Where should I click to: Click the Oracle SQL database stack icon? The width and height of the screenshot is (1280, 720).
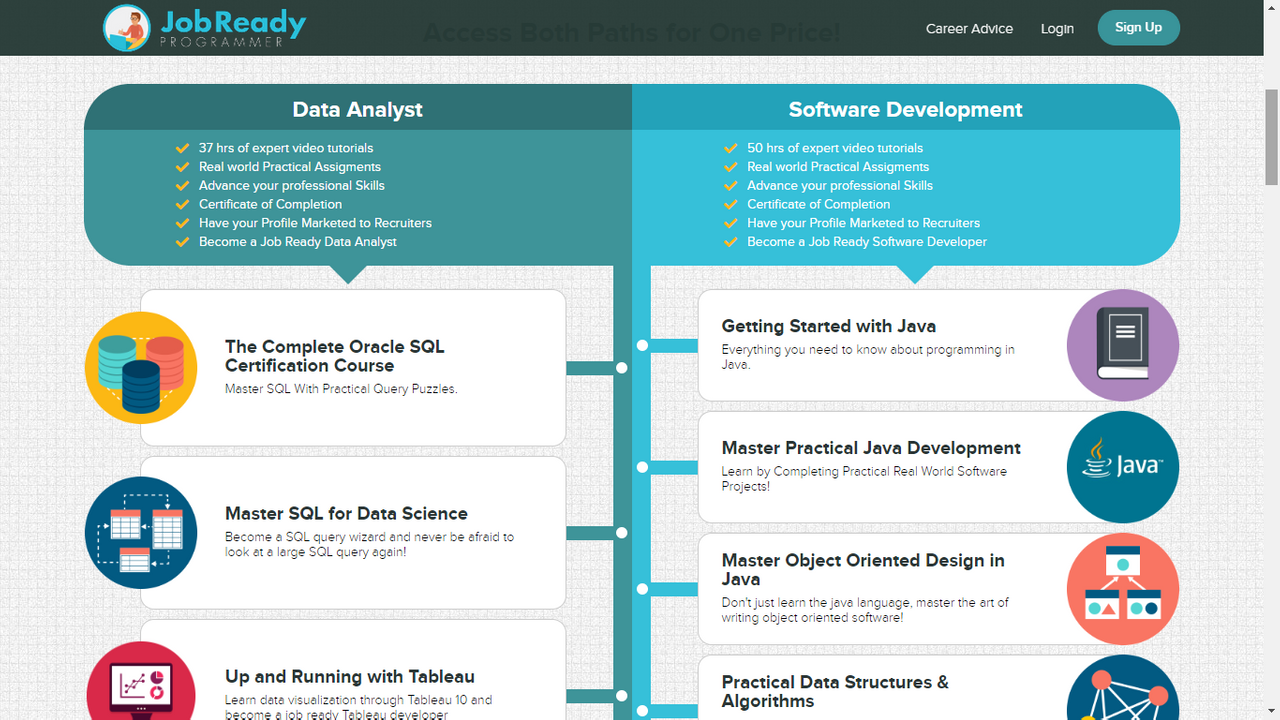(x=140, y=367)
